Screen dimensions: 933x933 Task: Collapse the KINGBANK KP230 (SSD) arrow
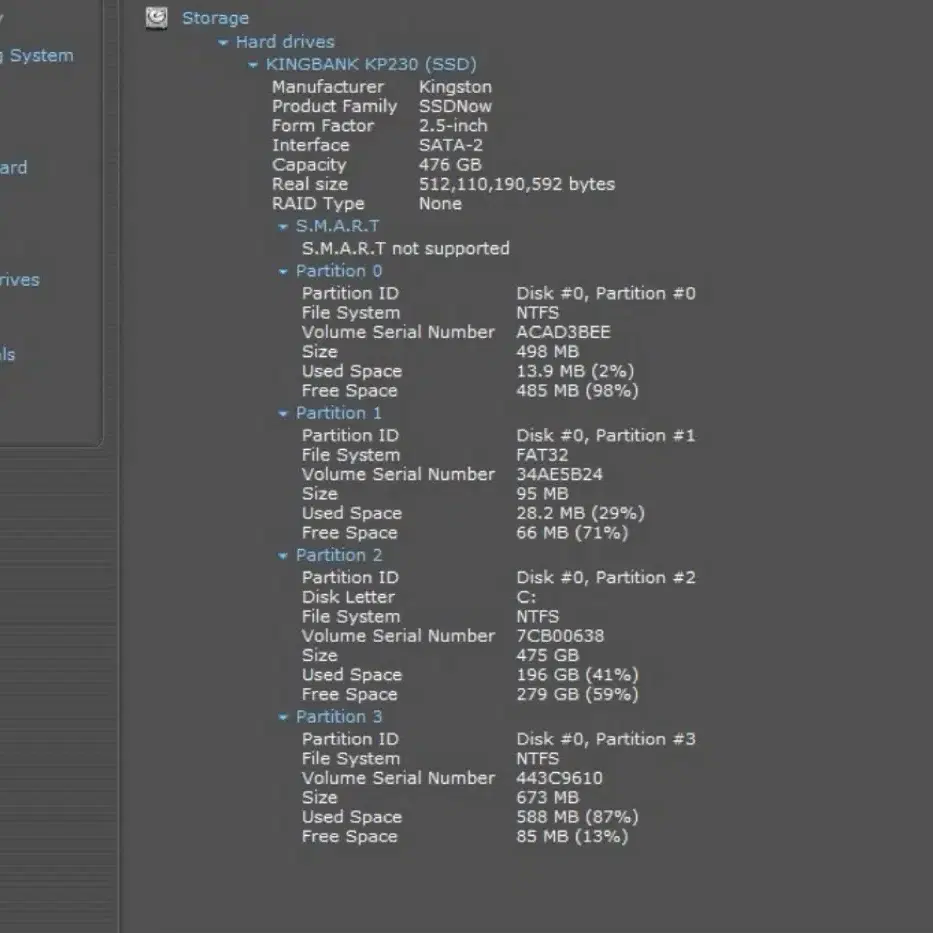point(253,64)
